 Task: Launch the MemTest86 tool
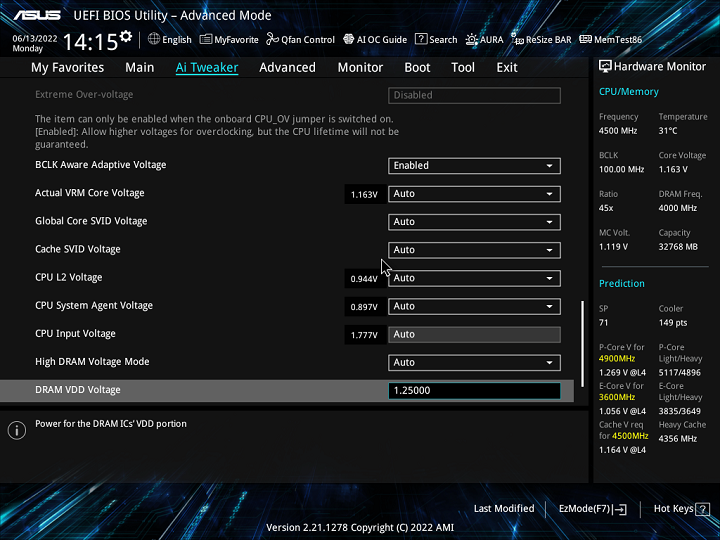[611, 40]
